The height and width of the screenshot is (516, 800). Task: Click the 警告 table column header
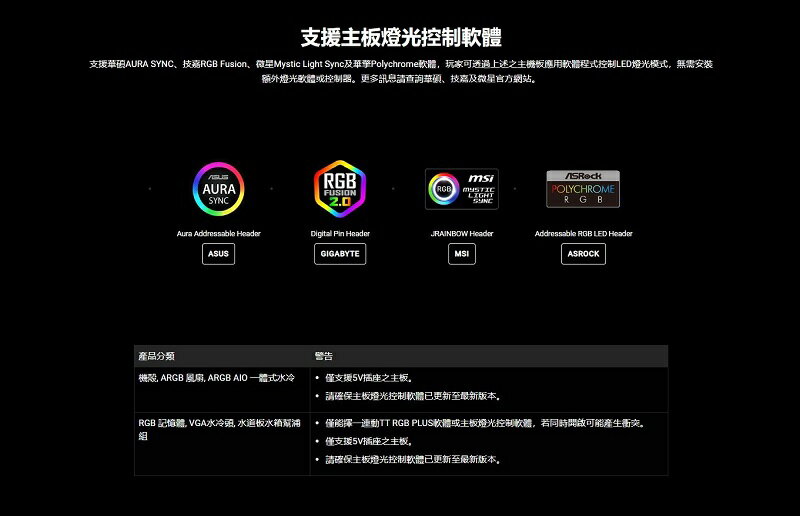[323, 356]
